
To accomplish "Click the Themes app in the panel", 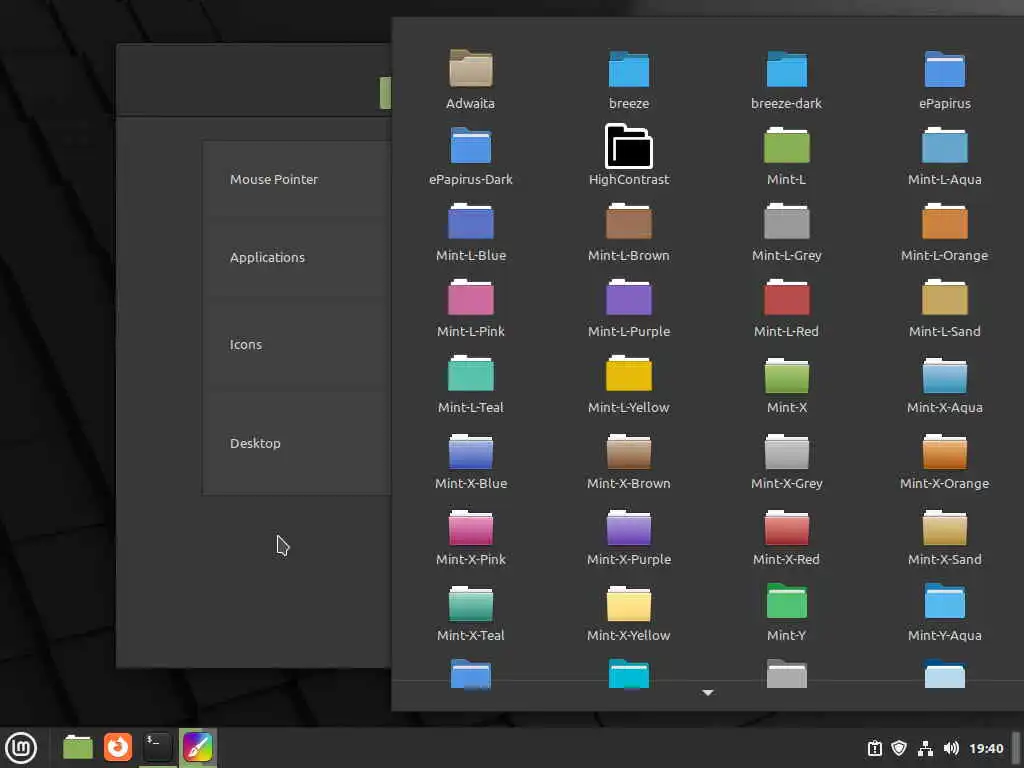I will pyautogui.click(x=197, y=747).
